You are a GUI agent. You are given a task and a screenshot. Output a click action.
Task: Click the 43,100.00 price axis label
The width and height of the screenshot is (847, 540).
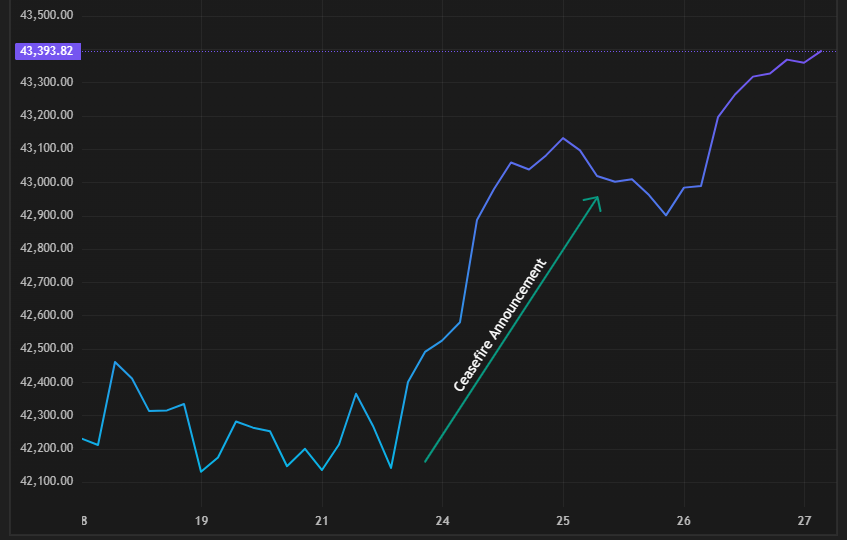(46, 148)
